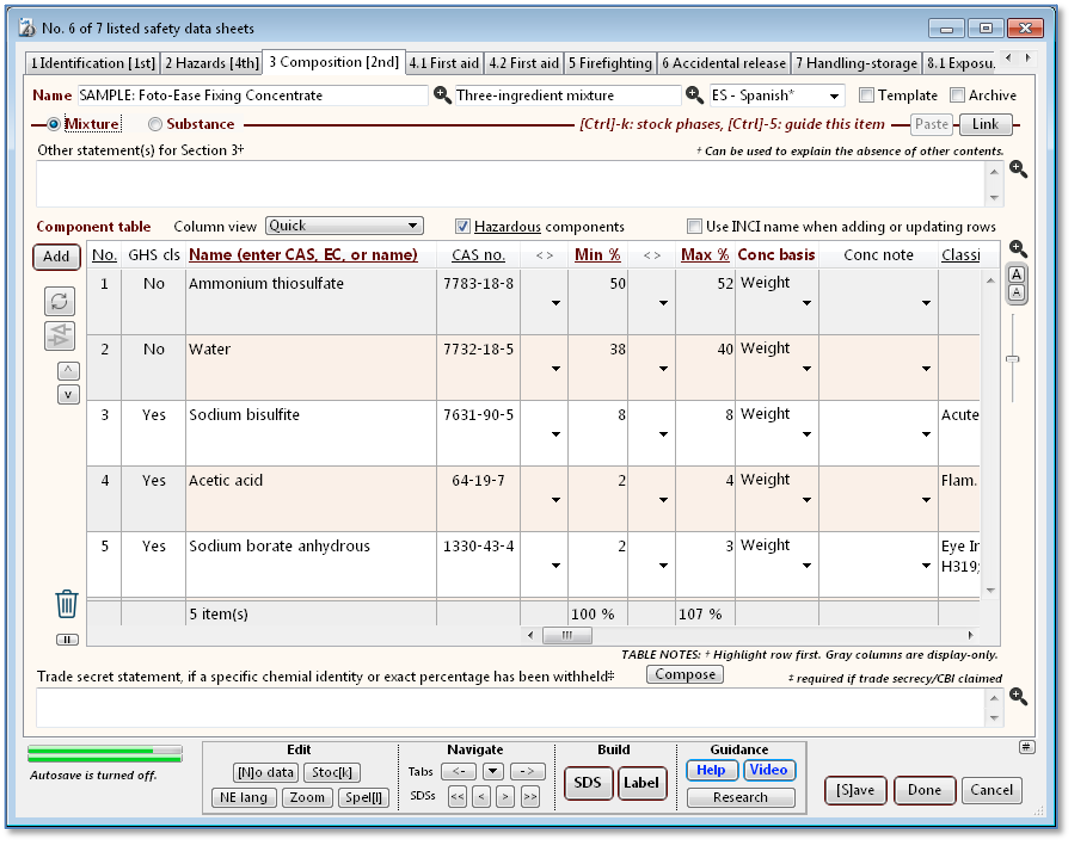Open Conc note dropdown for Sodium bisulfite
The image size is (1070, 841).
click(926, 434)
